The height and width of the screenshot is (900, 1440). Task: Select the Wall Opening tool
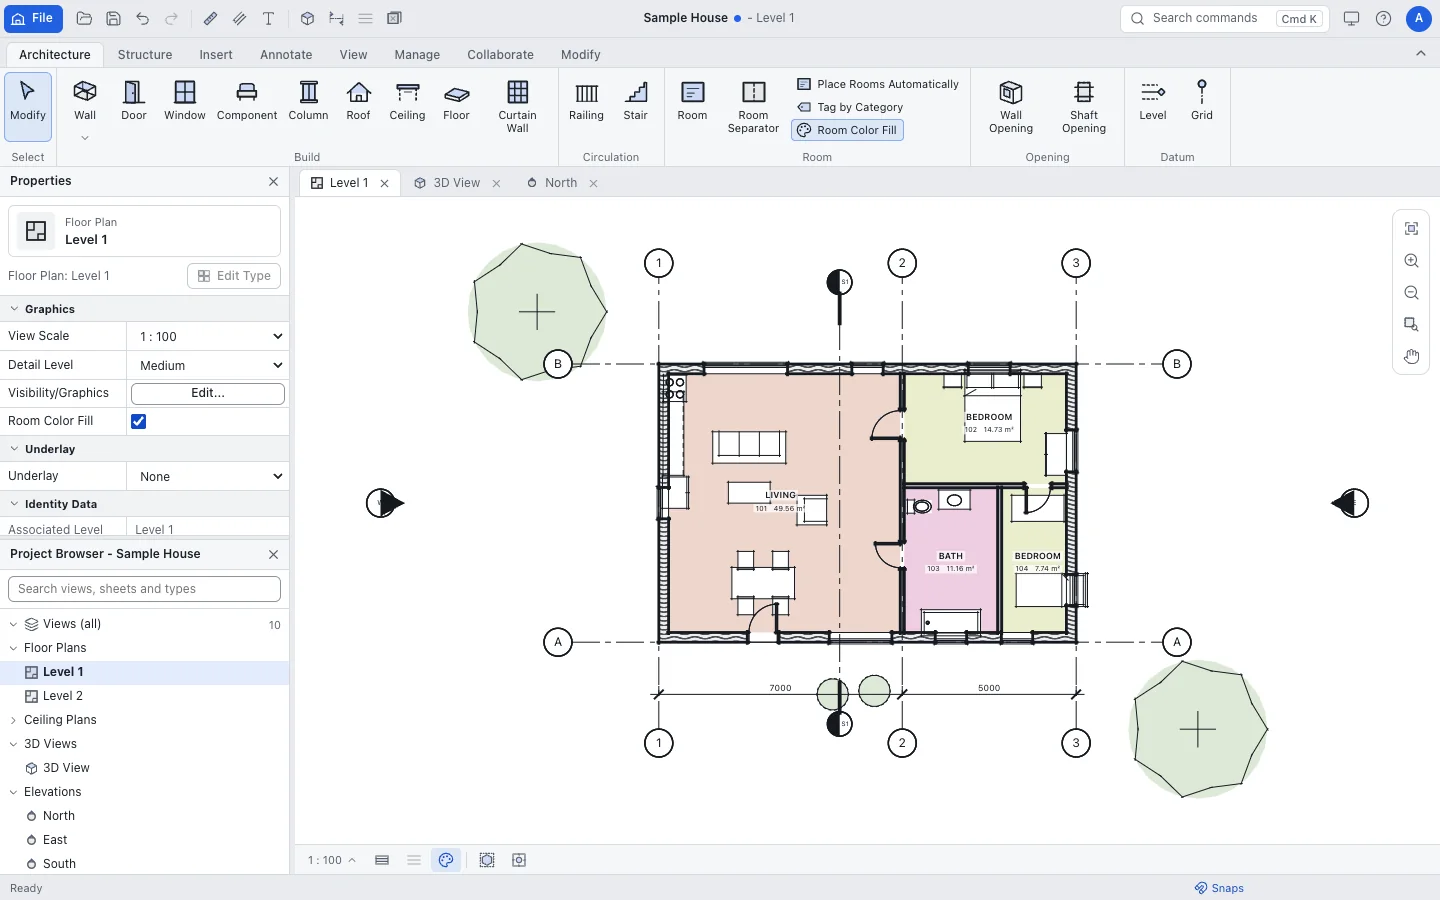[x=1011, y=107]
